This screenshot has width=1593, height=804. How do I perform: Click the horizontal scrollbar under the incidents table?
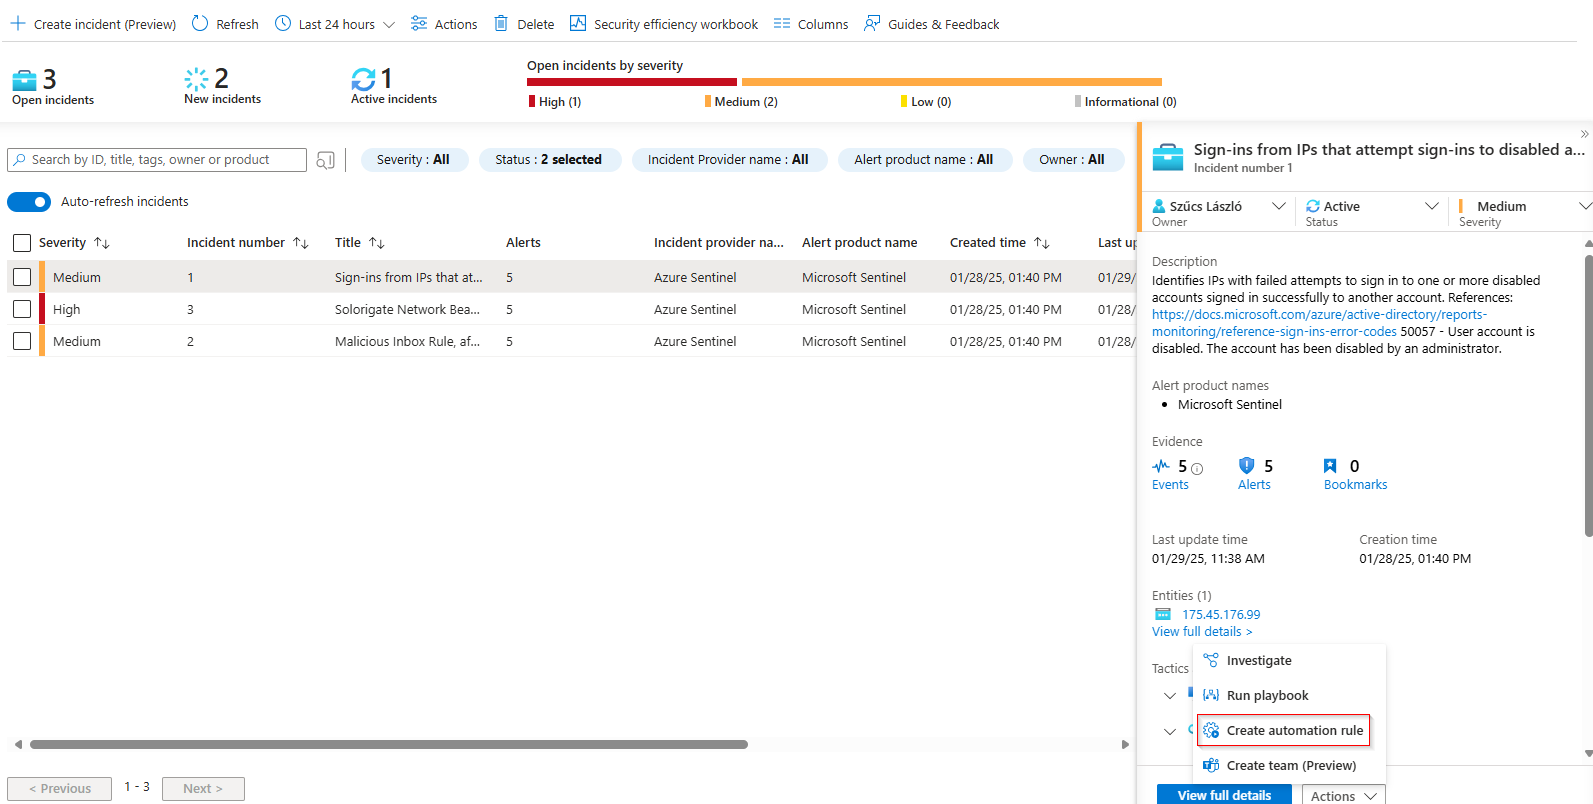(x=389, y=744)
